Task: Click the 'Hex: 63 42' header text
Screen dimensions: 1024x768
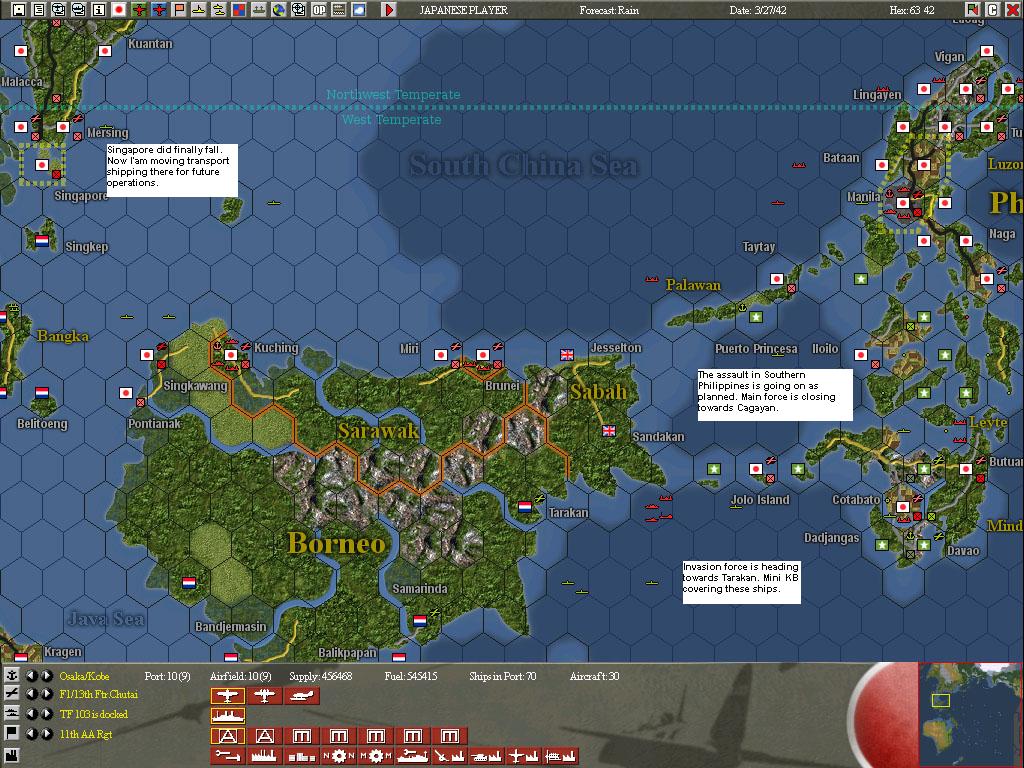Action: [x=912, y=10]
